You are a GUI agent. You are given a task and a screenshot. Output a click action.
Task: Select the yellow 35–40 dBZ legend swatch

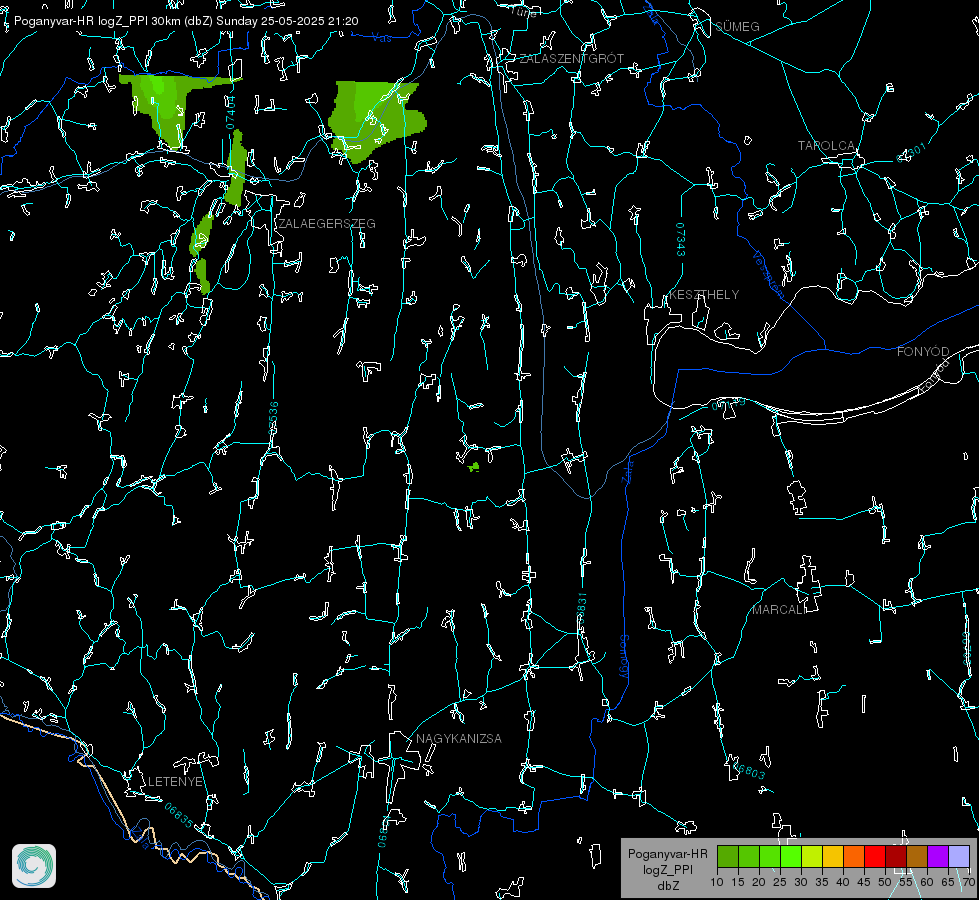point(832,856)
